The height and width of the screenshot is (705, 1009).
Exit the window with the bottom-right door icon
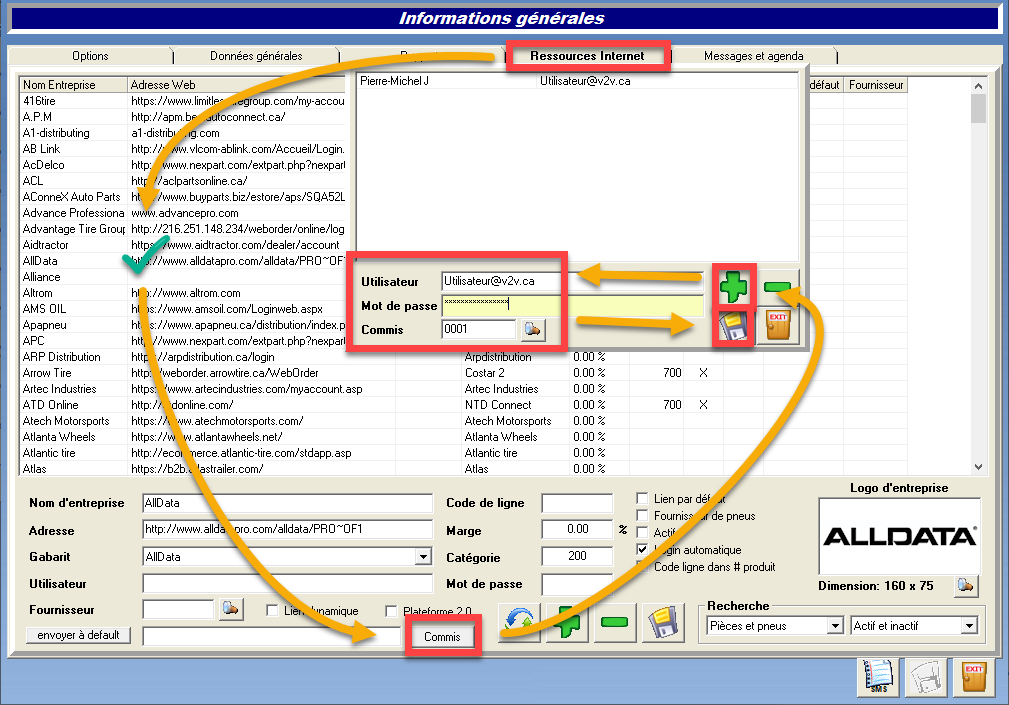pyautogui.click(x=974, y=677)
